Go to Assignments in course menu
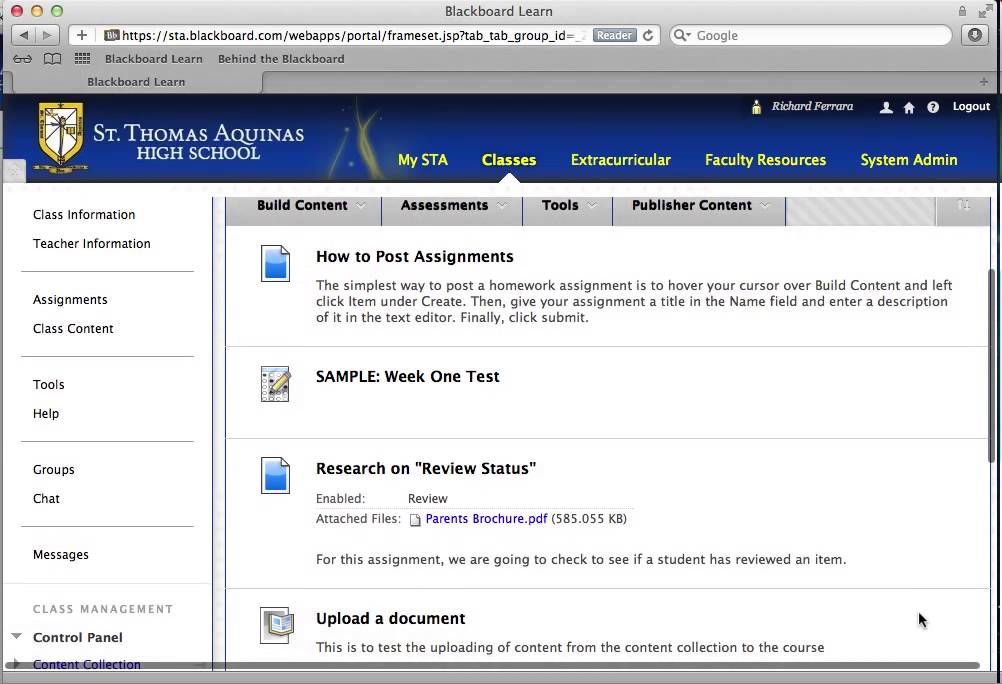Viewport: 1002px width, 684px height. coord(70,300)
